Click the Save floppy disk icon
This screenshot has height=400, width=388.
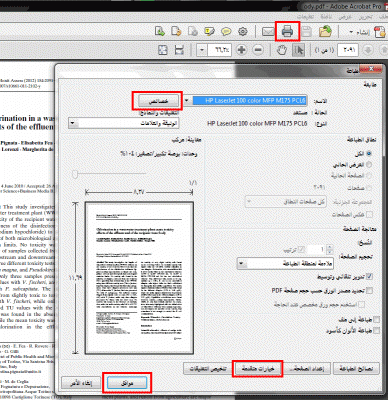(x=306, y=32)
